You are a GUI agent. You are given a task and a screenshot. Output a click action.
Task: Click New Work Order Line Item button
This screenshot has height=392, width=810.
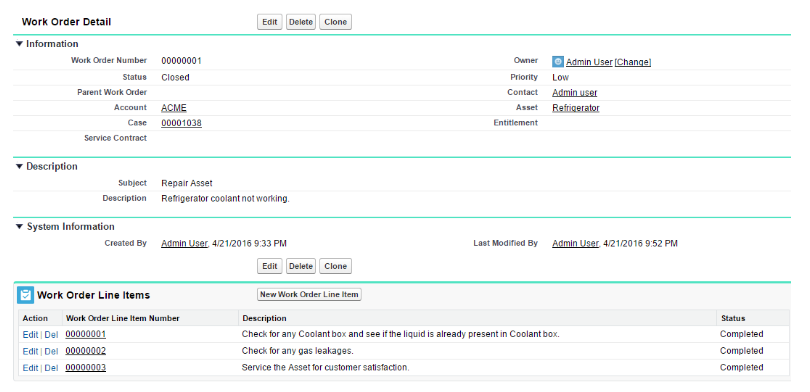309,294
